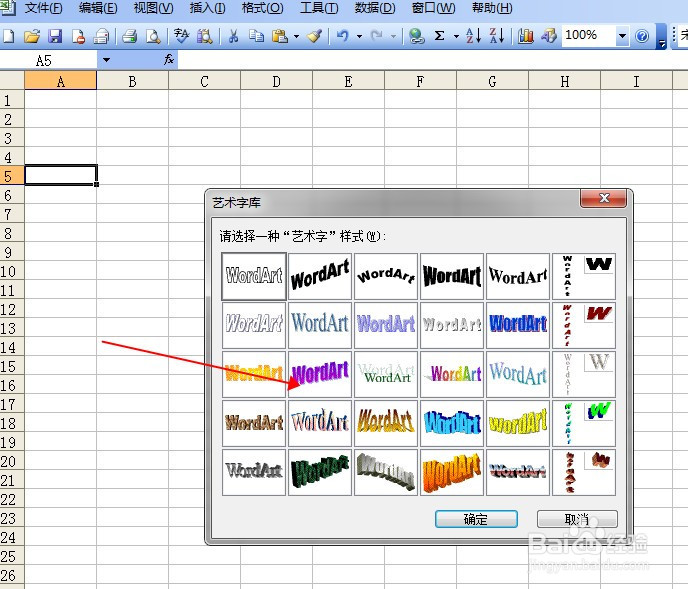Image resolution: width=688 pixels, height=589 pixels.
Task: Click the Permission icon next to Save
Action: (78, 36)
